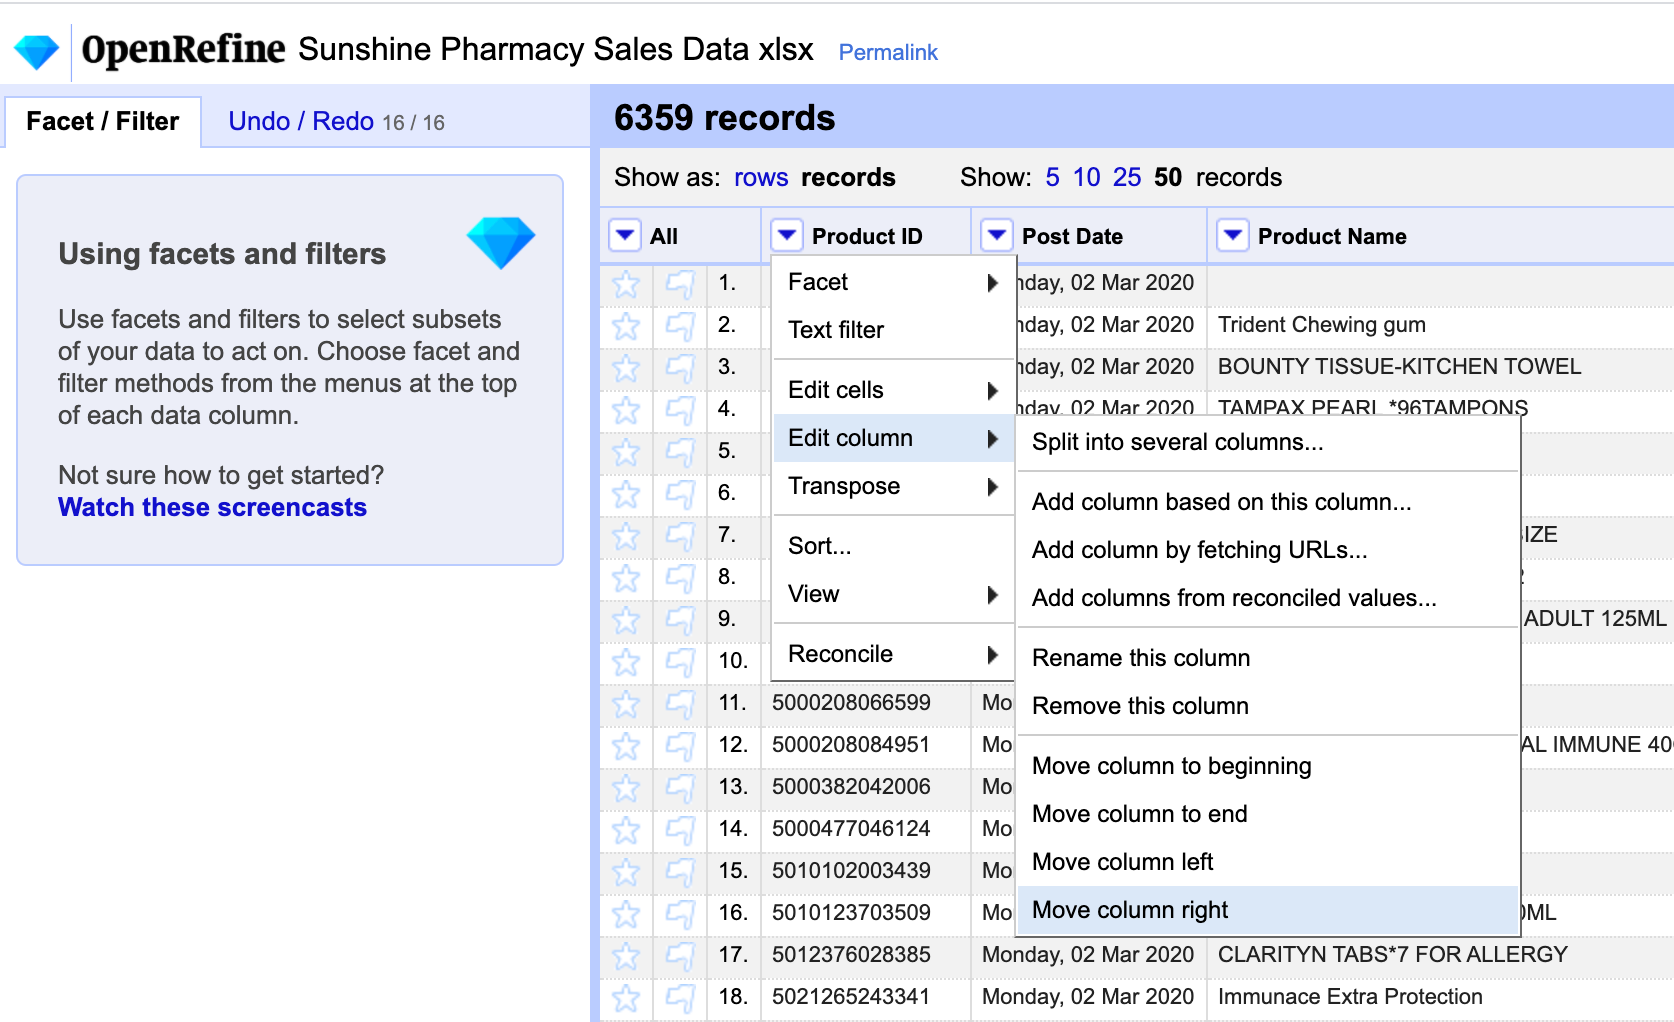Screen dimensions: 1674x1022
Task: Toggle star on row 12
Action: pyautogui.click(x=626, y=746)
